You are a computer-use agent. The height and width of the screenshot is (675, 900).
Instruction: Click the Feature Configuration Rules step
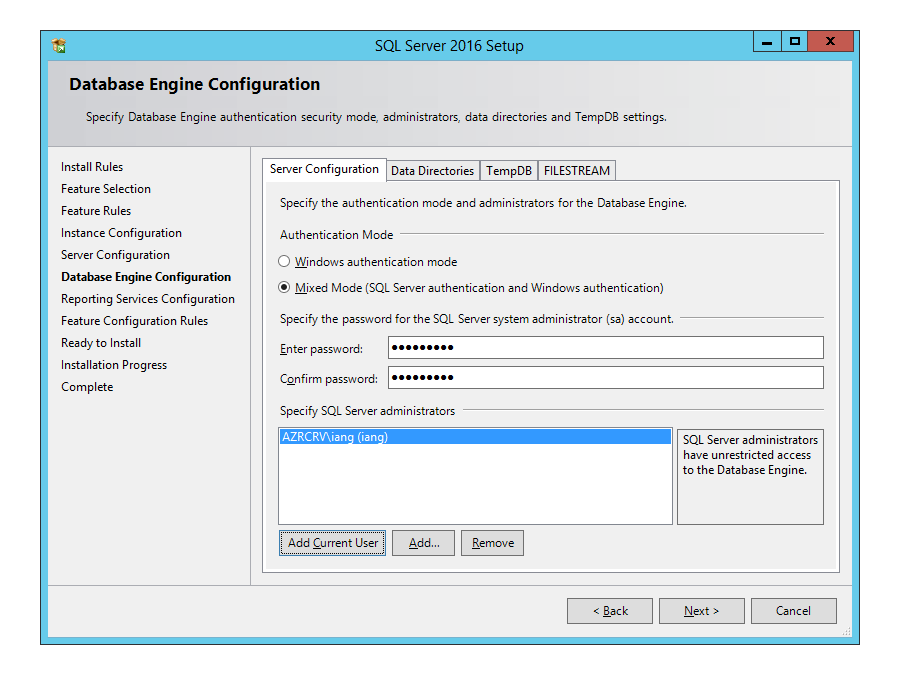pyautogui.click(x=134, y=321)
